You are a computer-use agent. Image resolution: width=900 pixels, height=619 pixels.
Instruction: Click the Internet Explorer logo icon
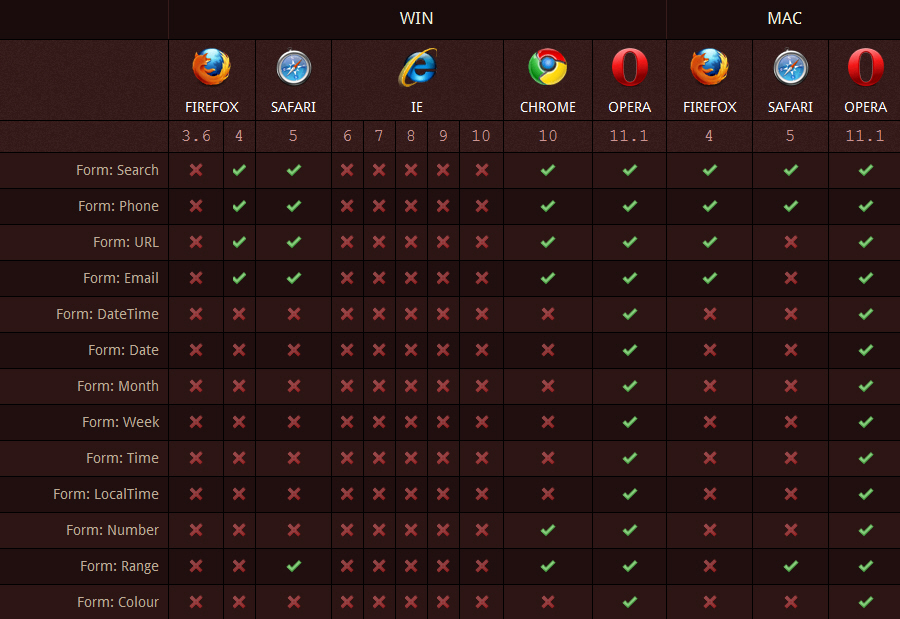tap(417, 68)
